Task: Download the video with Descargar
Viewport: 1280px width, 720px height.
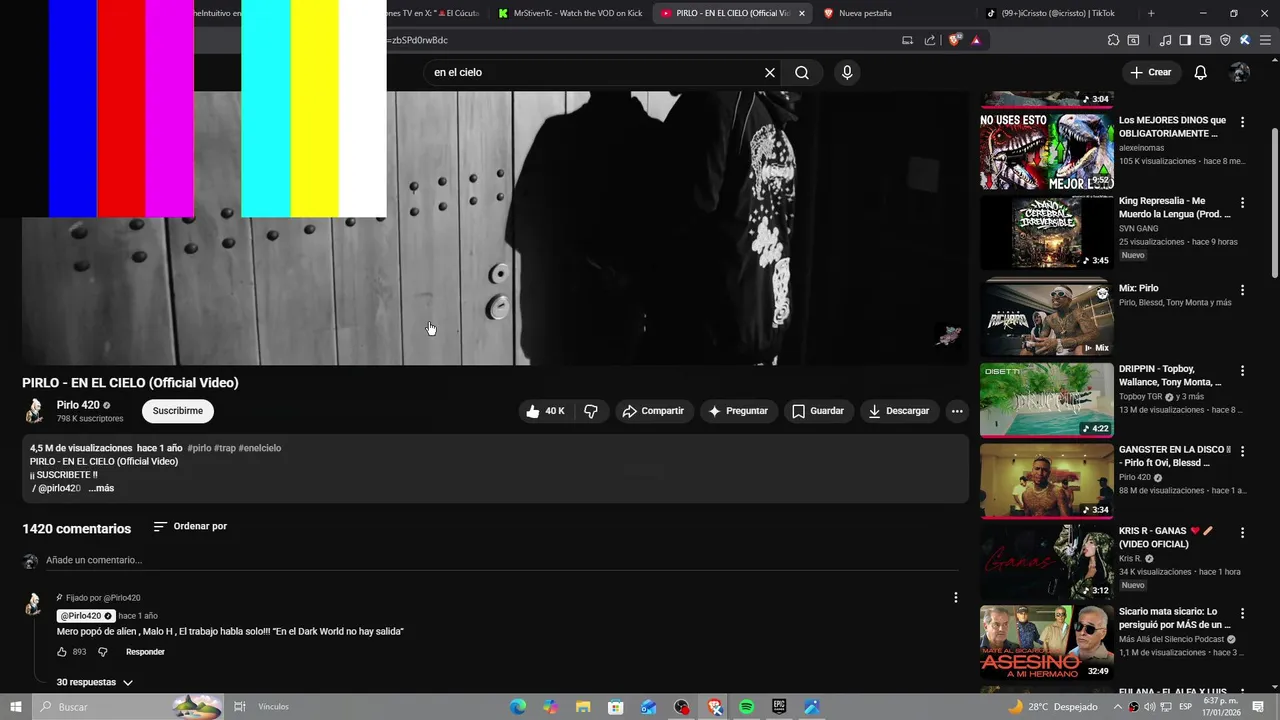Action: (x=899, y=411)
